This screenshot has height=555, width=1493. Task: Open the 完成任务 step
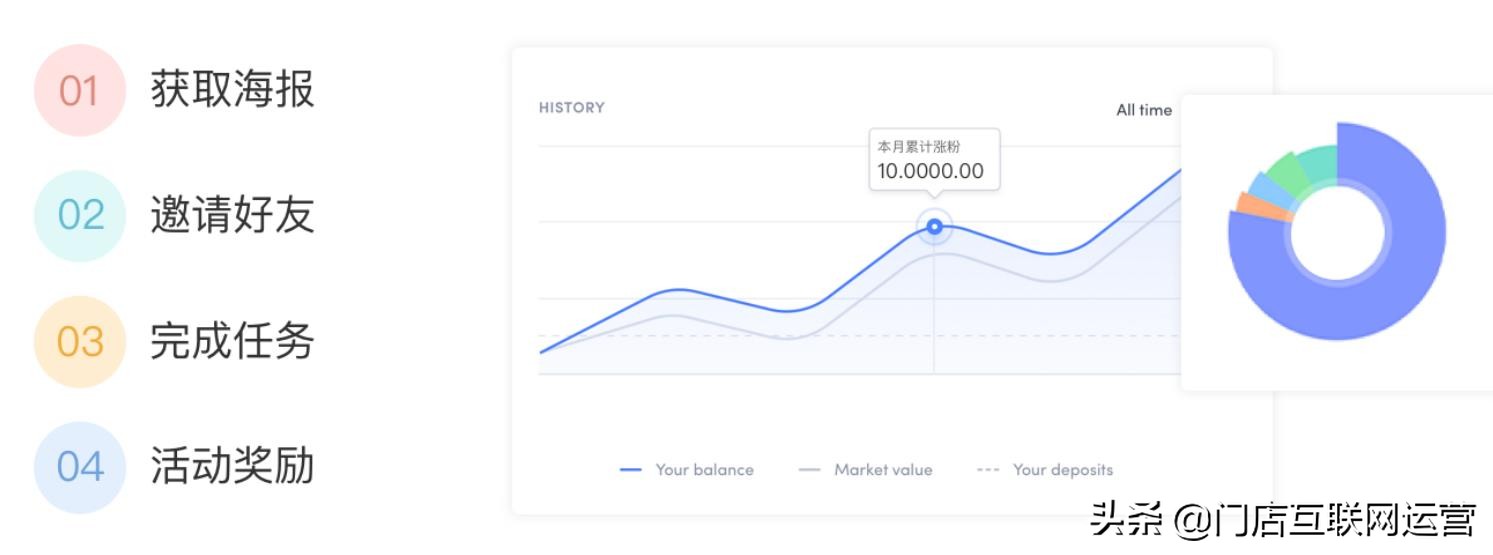click(232, 341)
